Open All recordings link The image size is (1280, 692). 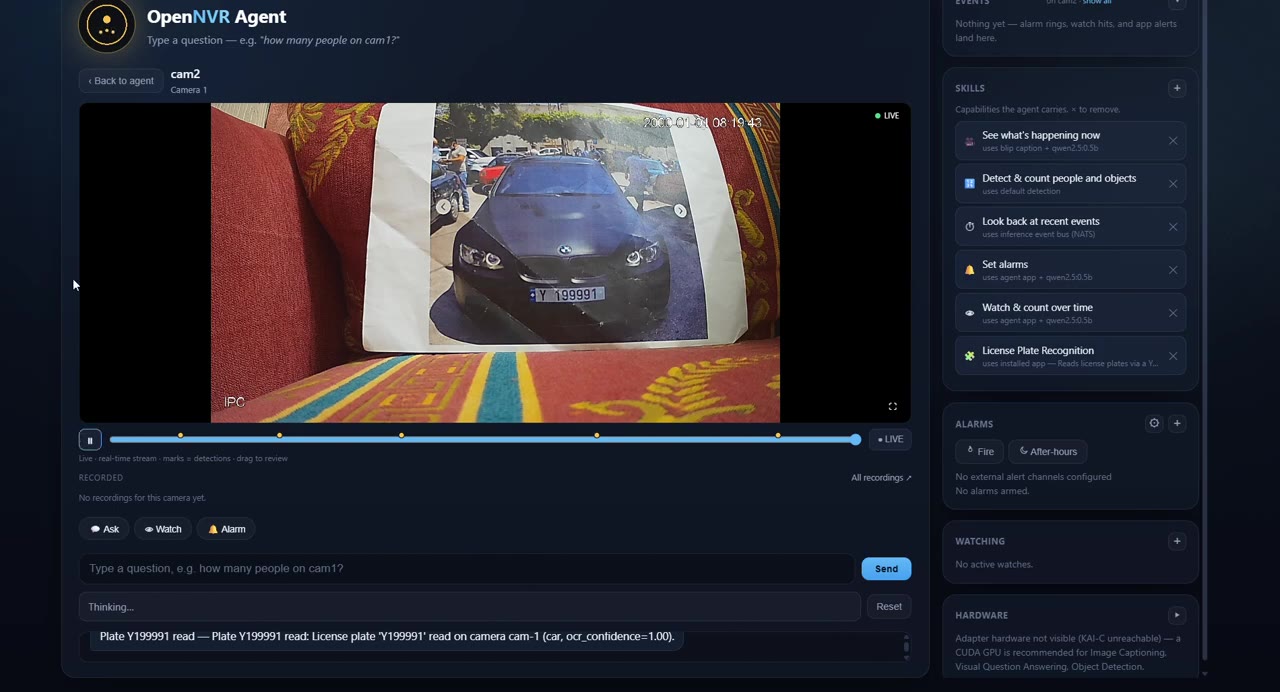pyautogui.click(x=881, y=478)
